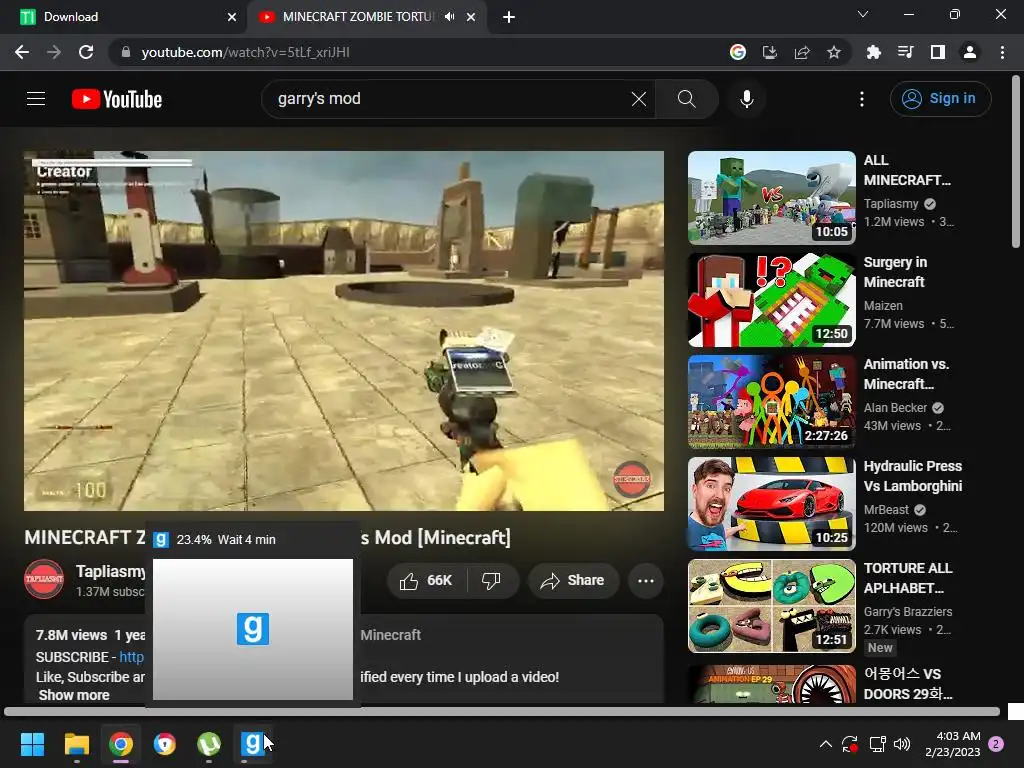Screen dimensions: 1024x768
Task: Go back to the previous page
Action: tap(22, 52)
